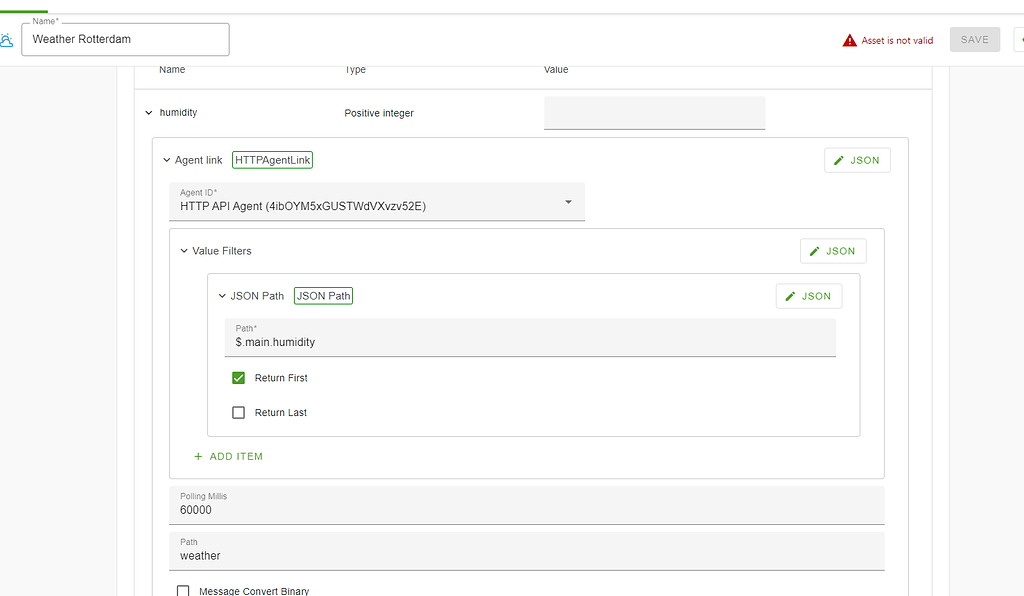The height and width of the screenshot is (596, 1024).
Task: Open JSON editor for Agent link
Action: [857, 160]
